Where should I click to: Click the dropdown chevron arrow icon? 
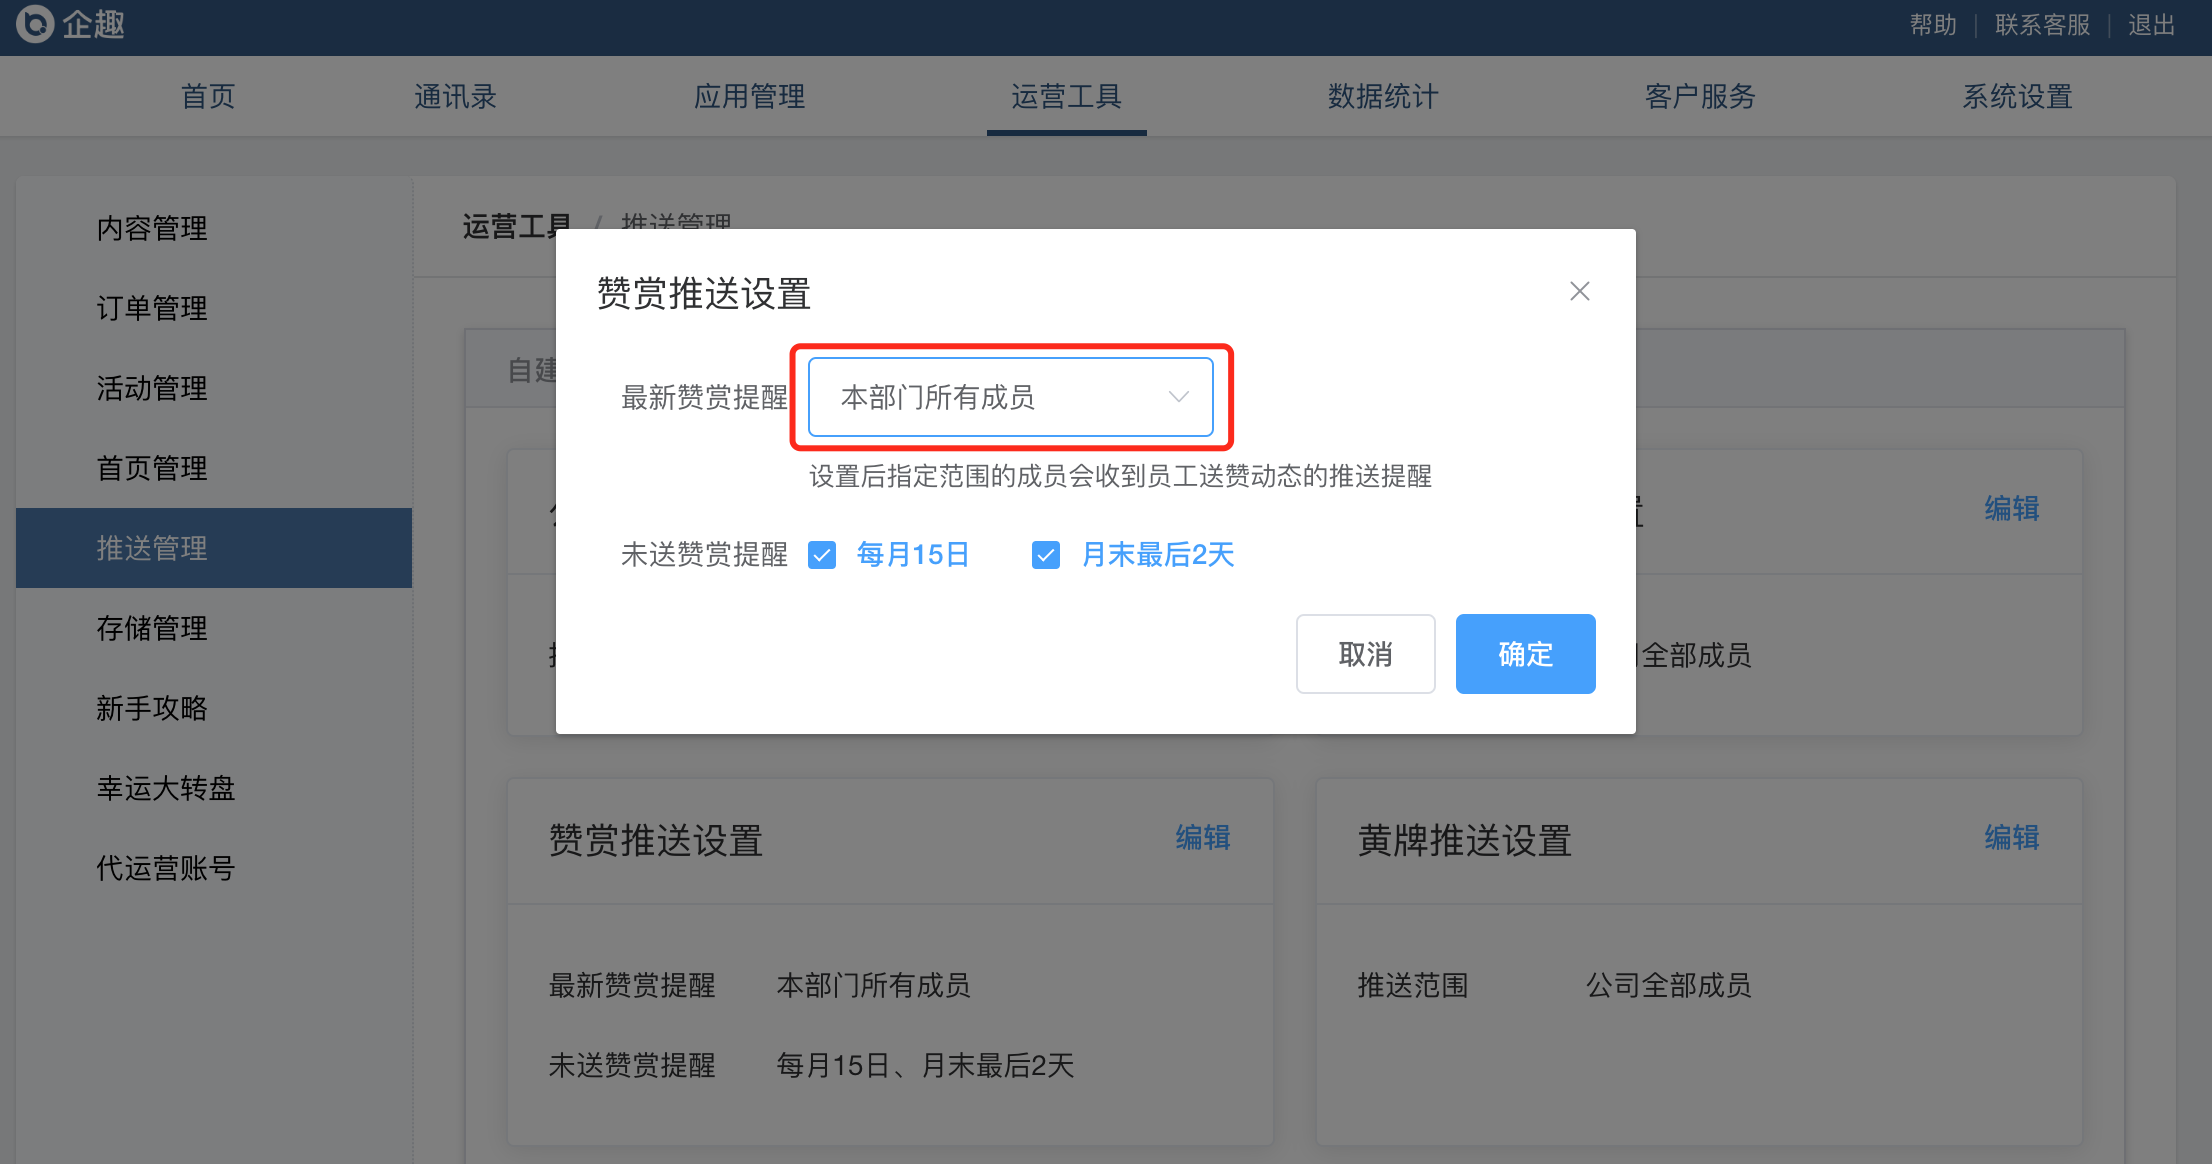pyautogui.click(x=1179, y=397)
